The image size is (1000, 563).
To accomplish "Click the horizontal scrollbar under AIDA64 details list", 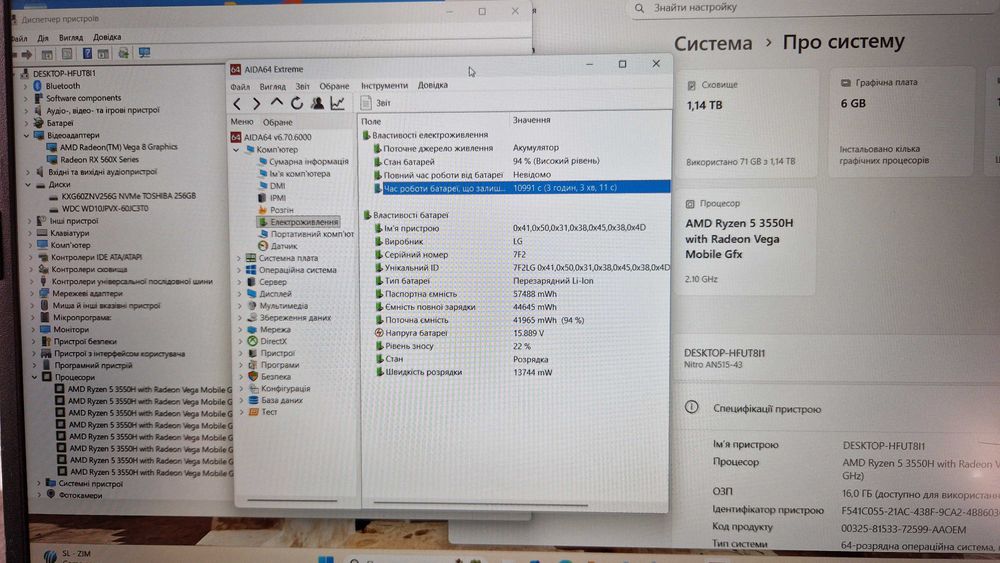I will (480, 504).
